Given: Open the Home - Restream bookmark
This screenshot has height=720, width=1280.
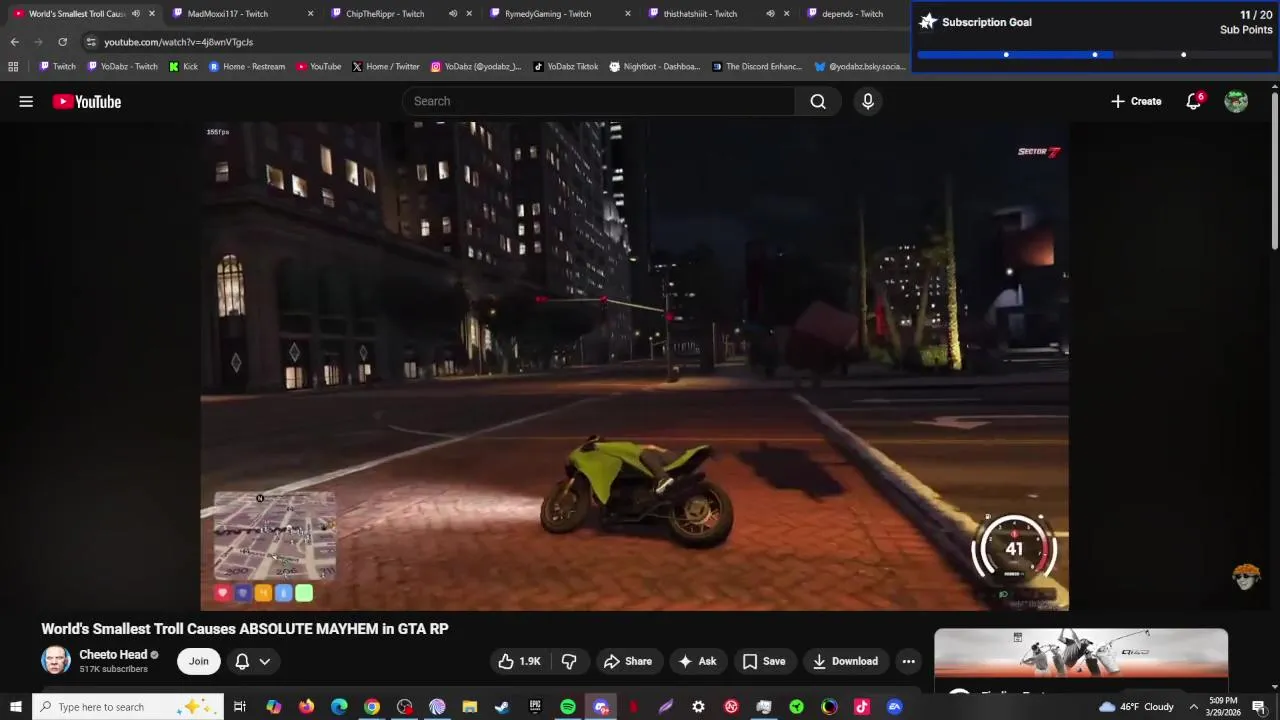Looking at the screenshot, I should click(x=247, y=67).
